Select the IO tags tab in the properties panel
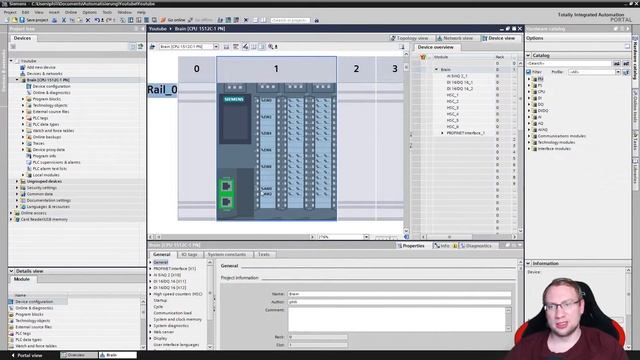The image size is (640, 360). click(189, 254)
